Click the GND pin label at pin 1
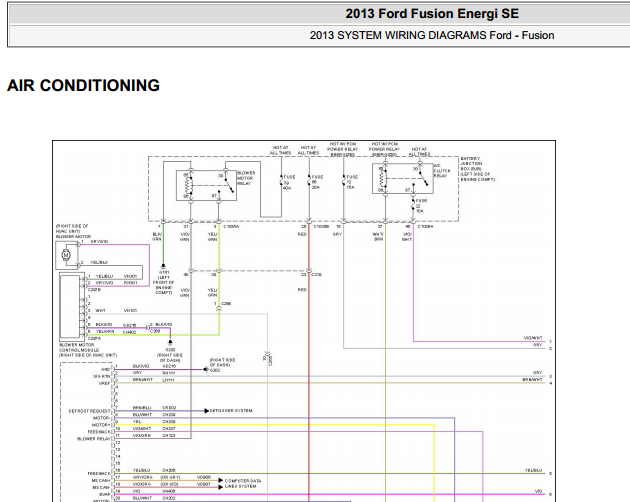630x502 pixels. (106, 369)
